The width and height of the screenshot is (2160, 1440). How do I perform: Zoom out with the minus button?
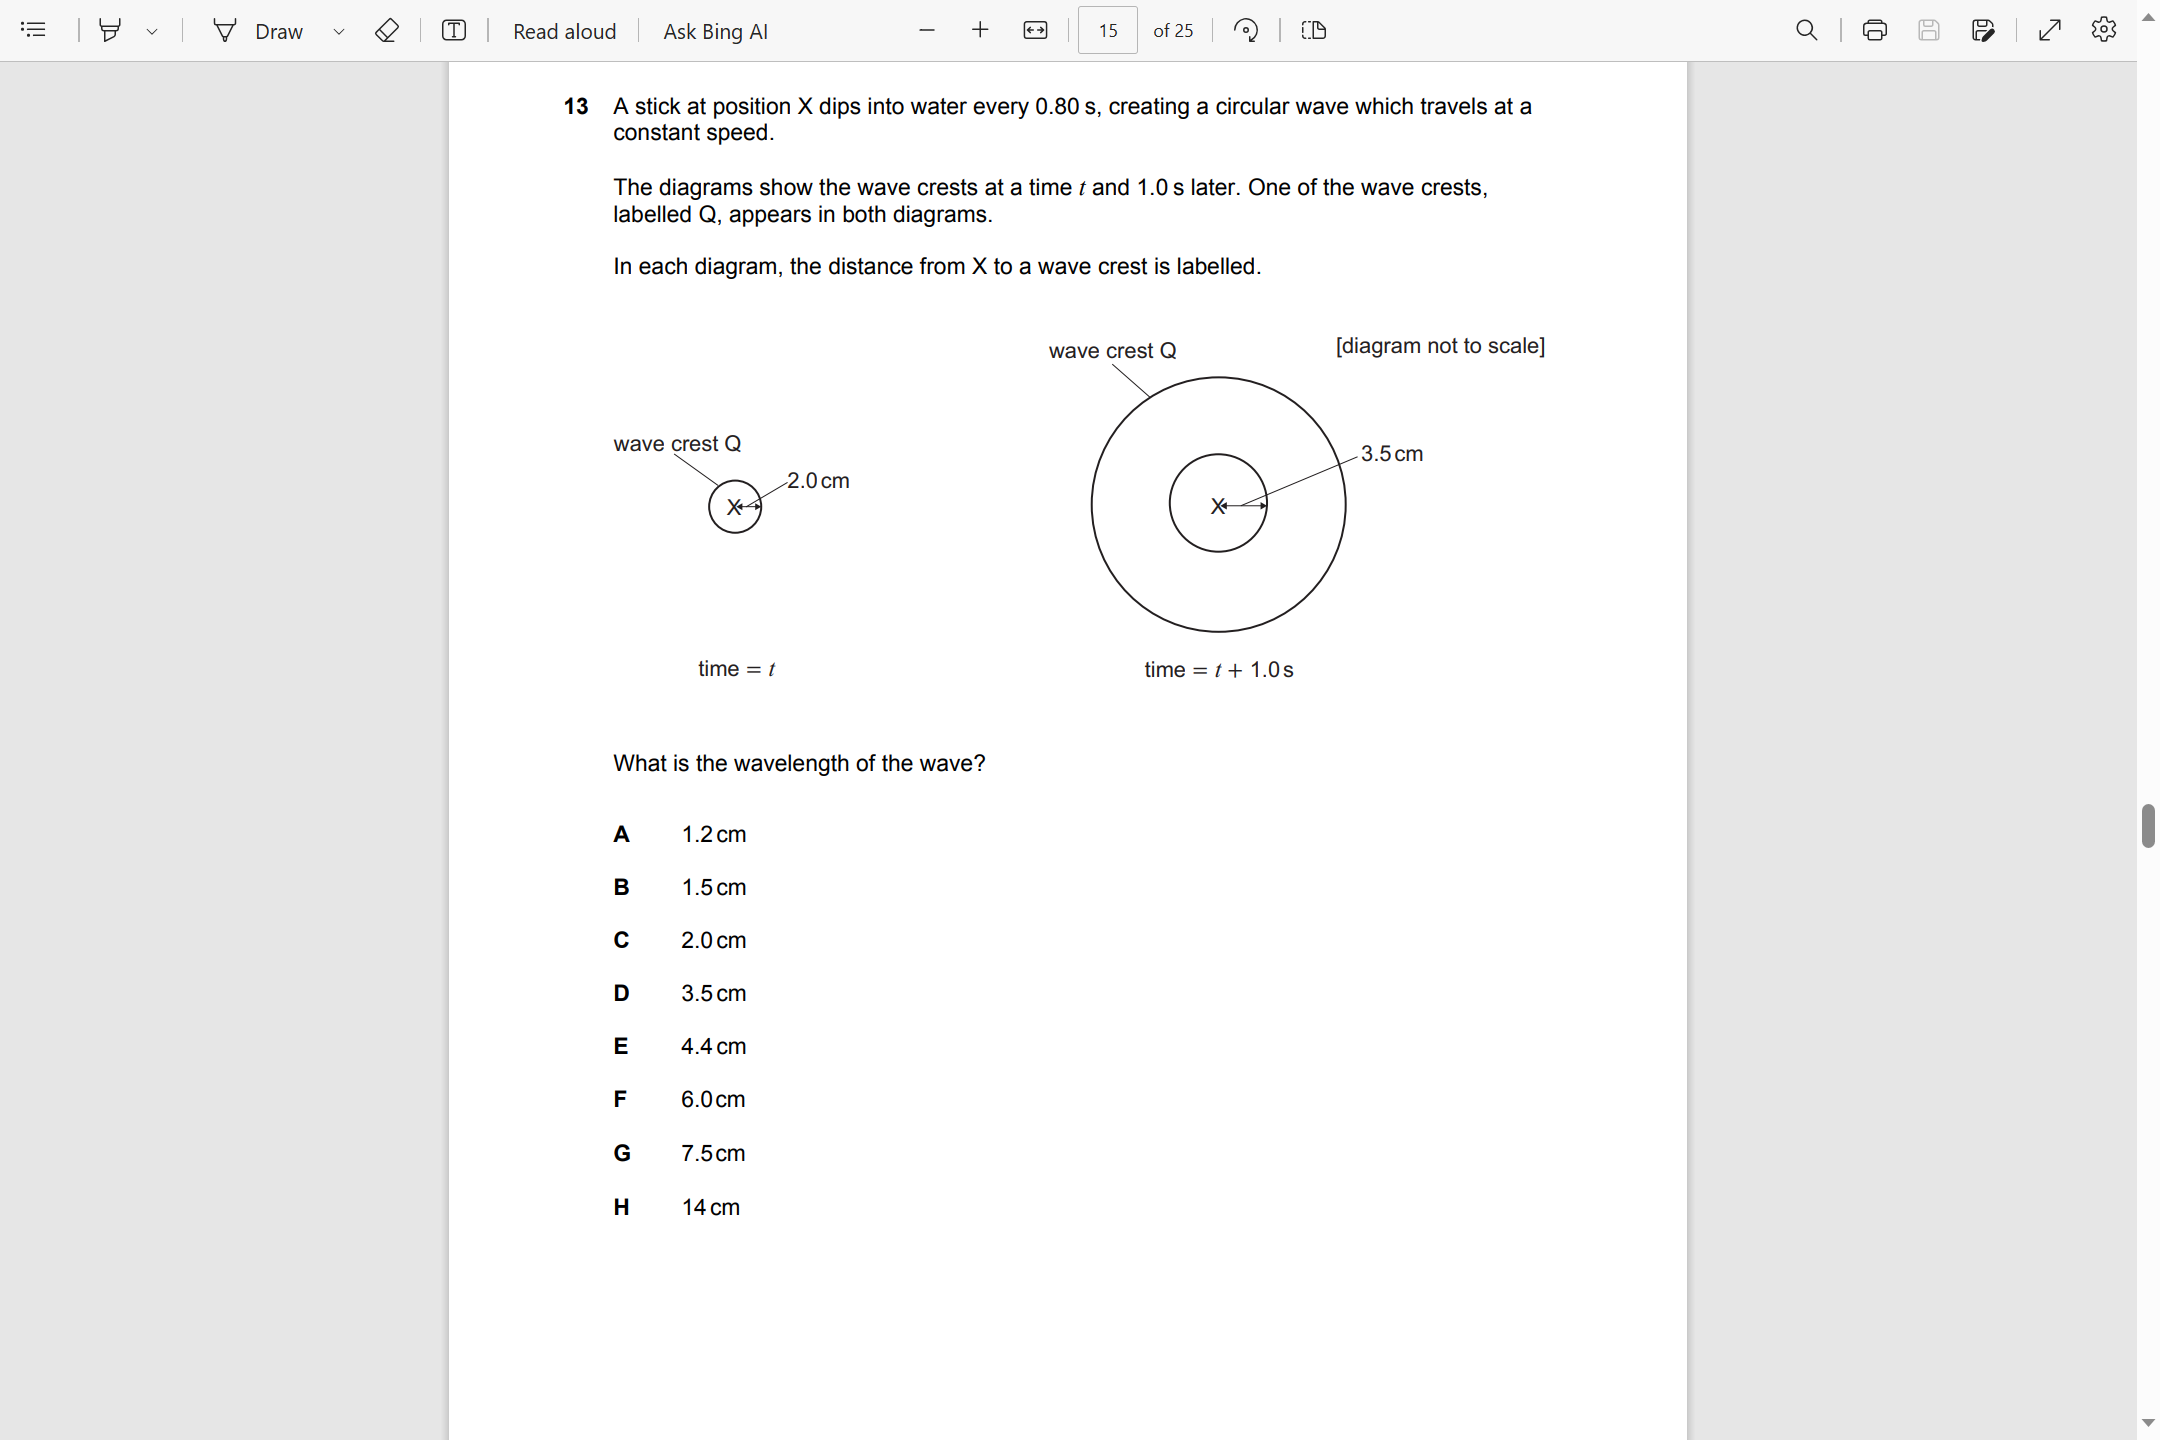(927, 30)
